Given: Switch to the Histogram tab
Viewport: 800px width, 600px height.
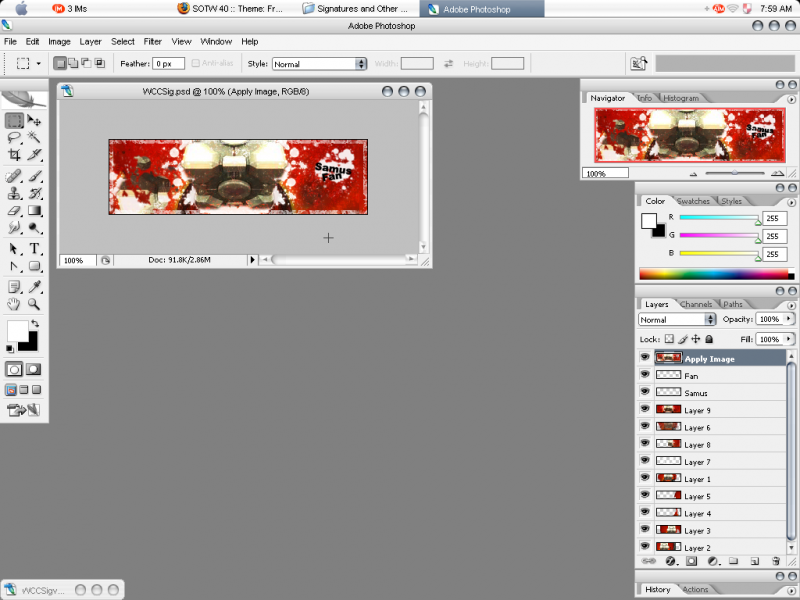Looking at the screenshot, I should tap(681, 98).
